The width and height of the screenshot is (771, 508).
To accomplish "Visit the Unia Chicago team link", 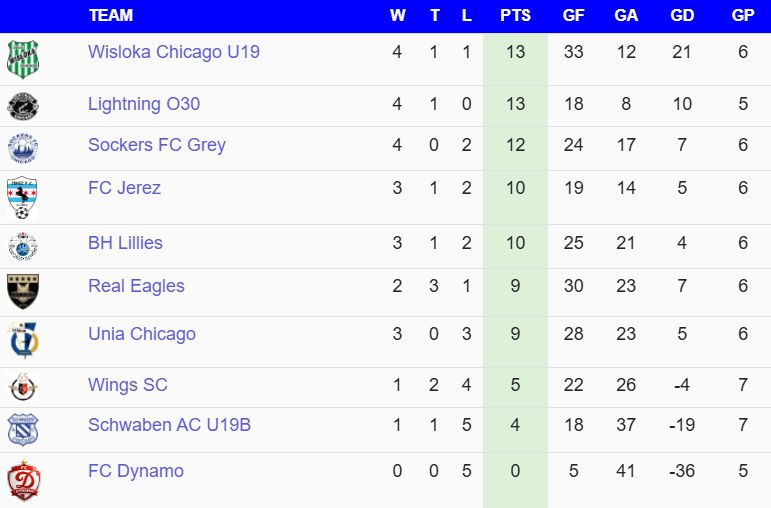I will pos(142,334).
